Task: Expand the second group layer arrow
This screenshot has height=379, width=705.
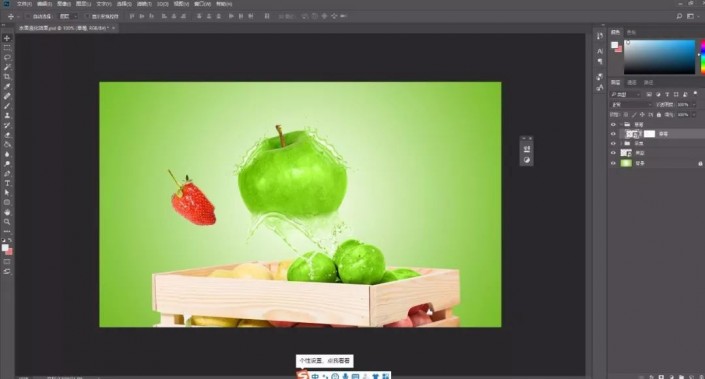Action: pyautogui.click(x=621, y=143)
